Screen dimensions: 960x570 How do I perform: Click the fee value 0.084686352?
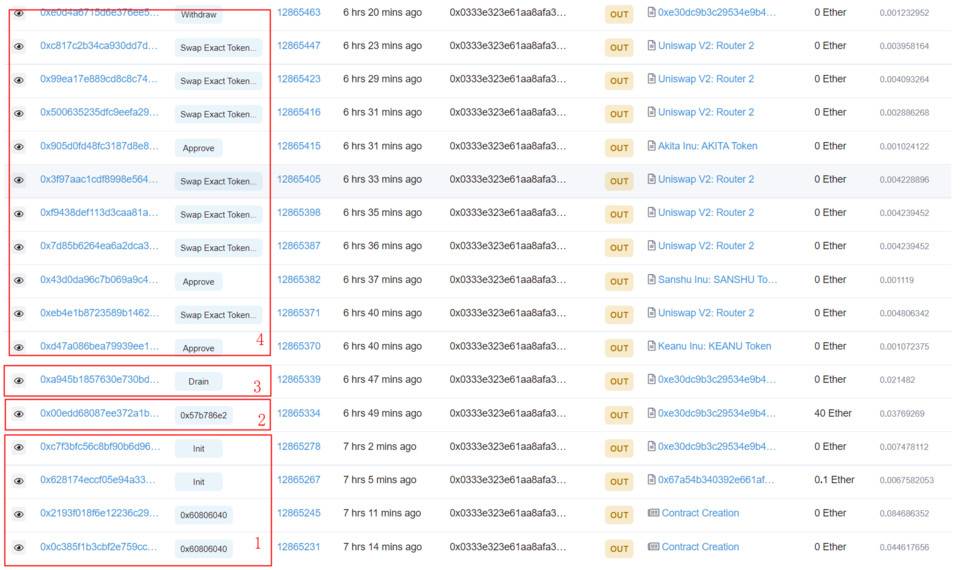click(x=904, y=514)
